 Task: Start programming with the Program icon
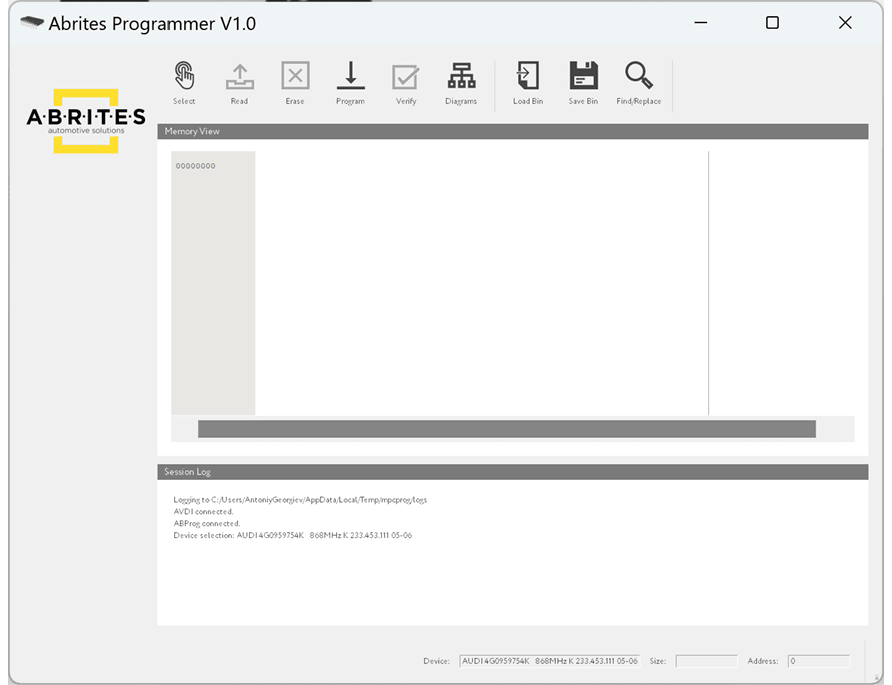click(350, 78)
